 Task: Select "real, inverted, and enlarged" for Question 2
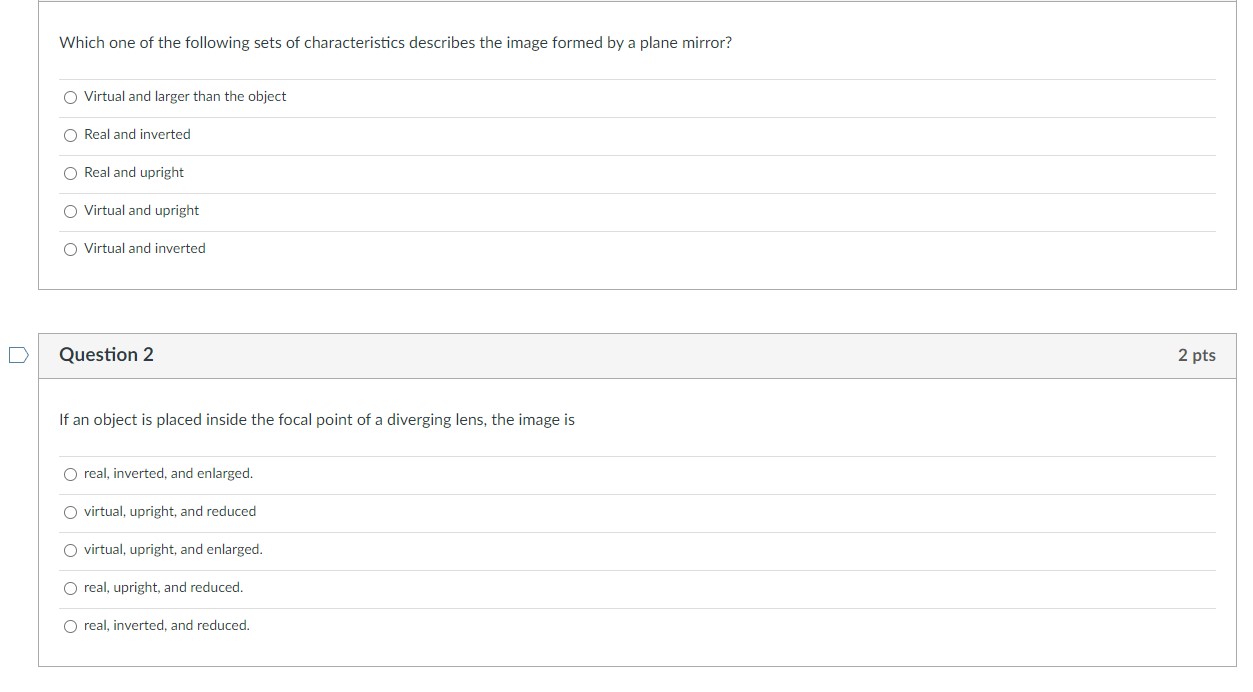[x=70, y=474]
